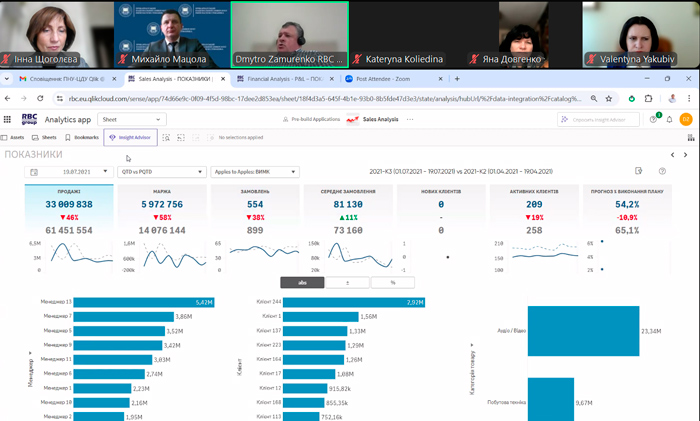Go to previous sheet with left arrow
Image resolution: width=700 pixels, height=421 pixels.
click(673, 155)
